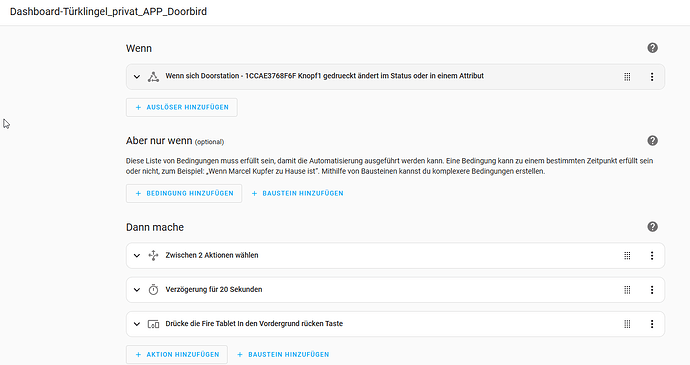Click the Dashboard-Türklingel_privat_APP_Doorbird title
The image size is (690, 365).
[x=108, y=11]
